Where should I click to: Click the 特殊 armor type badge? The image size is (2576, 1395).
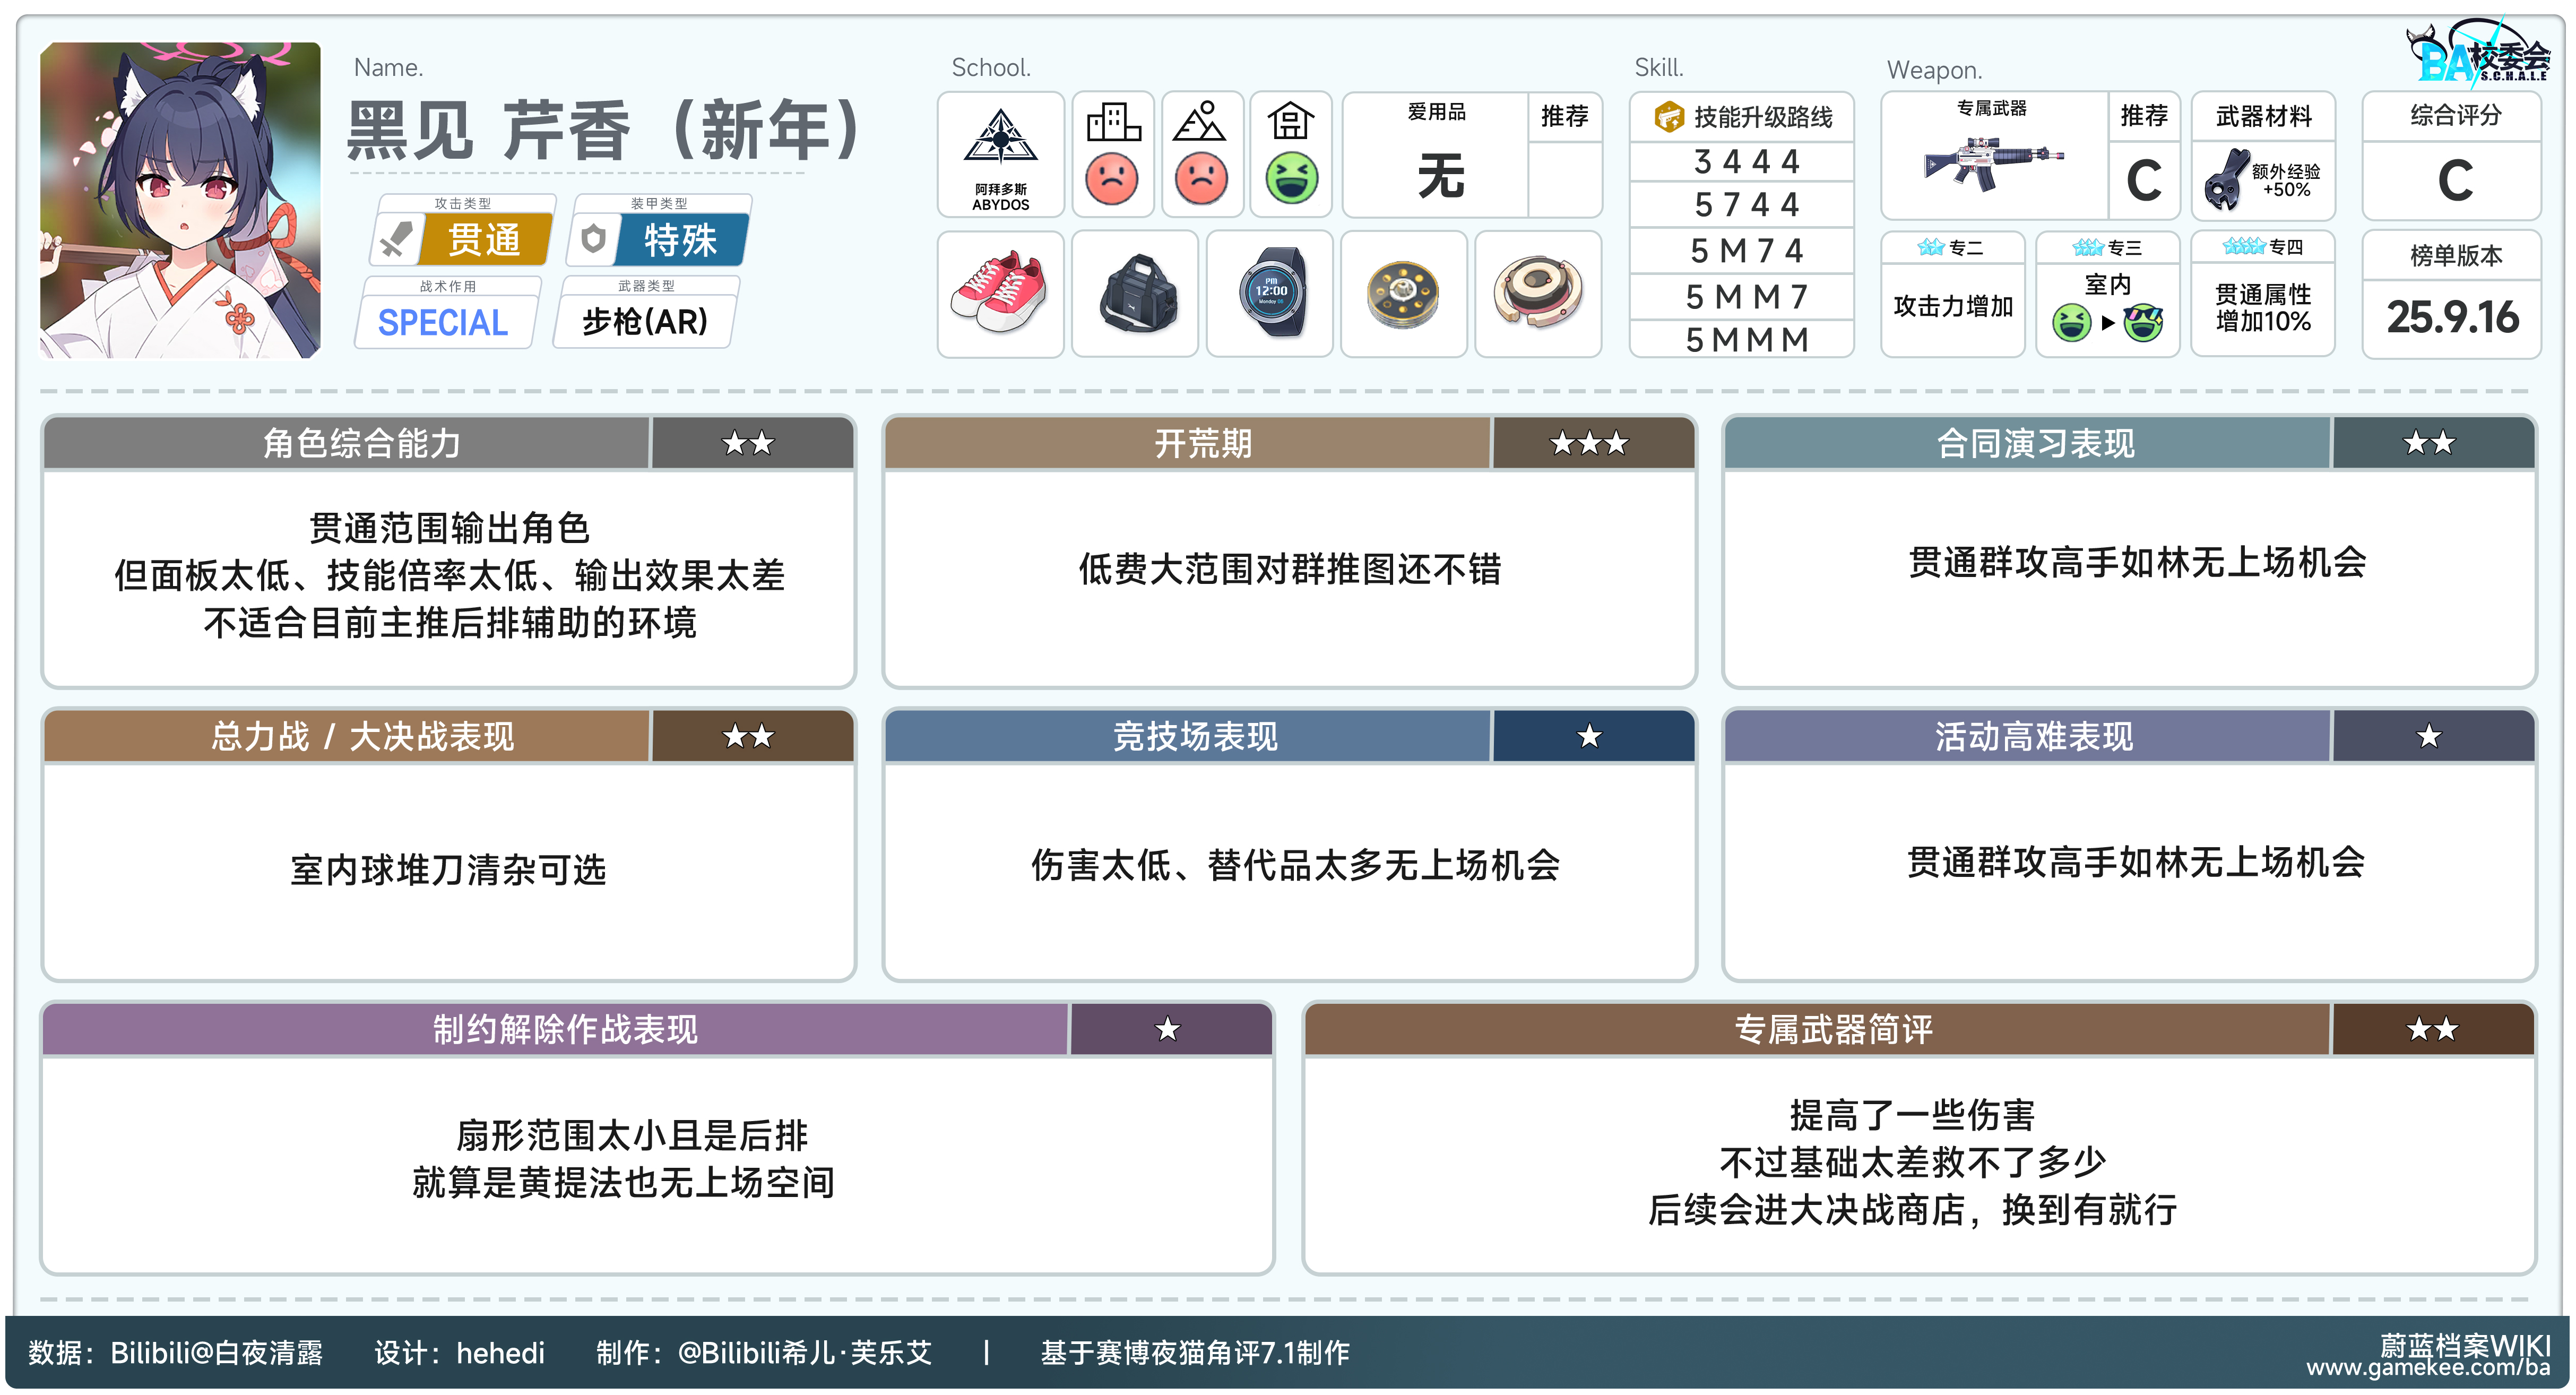[680, 240]
